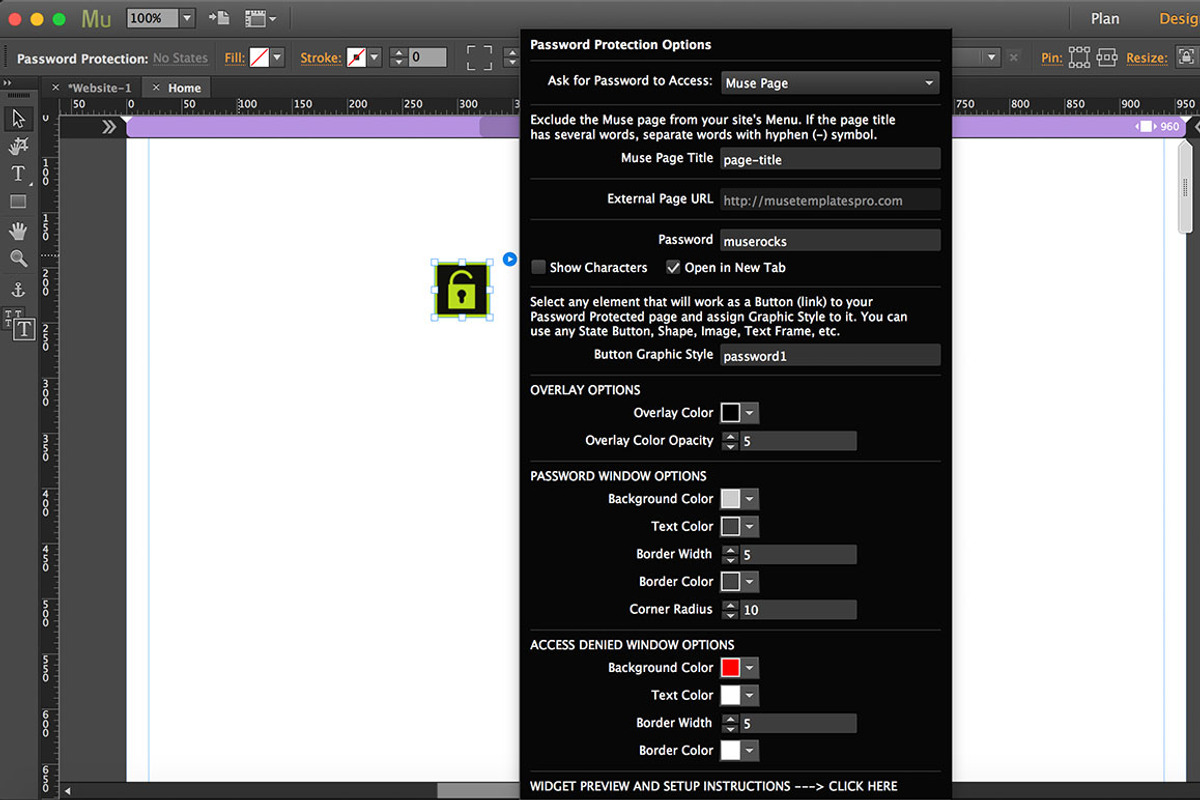Open the Overlay Color dropdown arrow

[750, 413]
